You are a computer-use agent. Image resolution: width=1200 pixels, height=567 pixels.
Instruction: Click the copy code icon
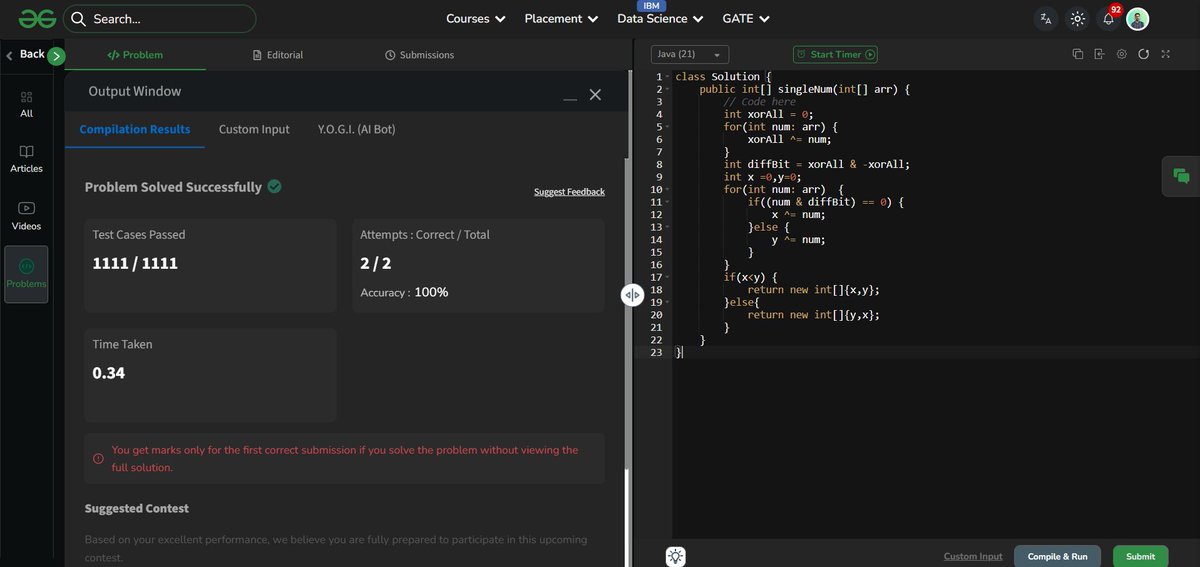[x=1078, y=54]
